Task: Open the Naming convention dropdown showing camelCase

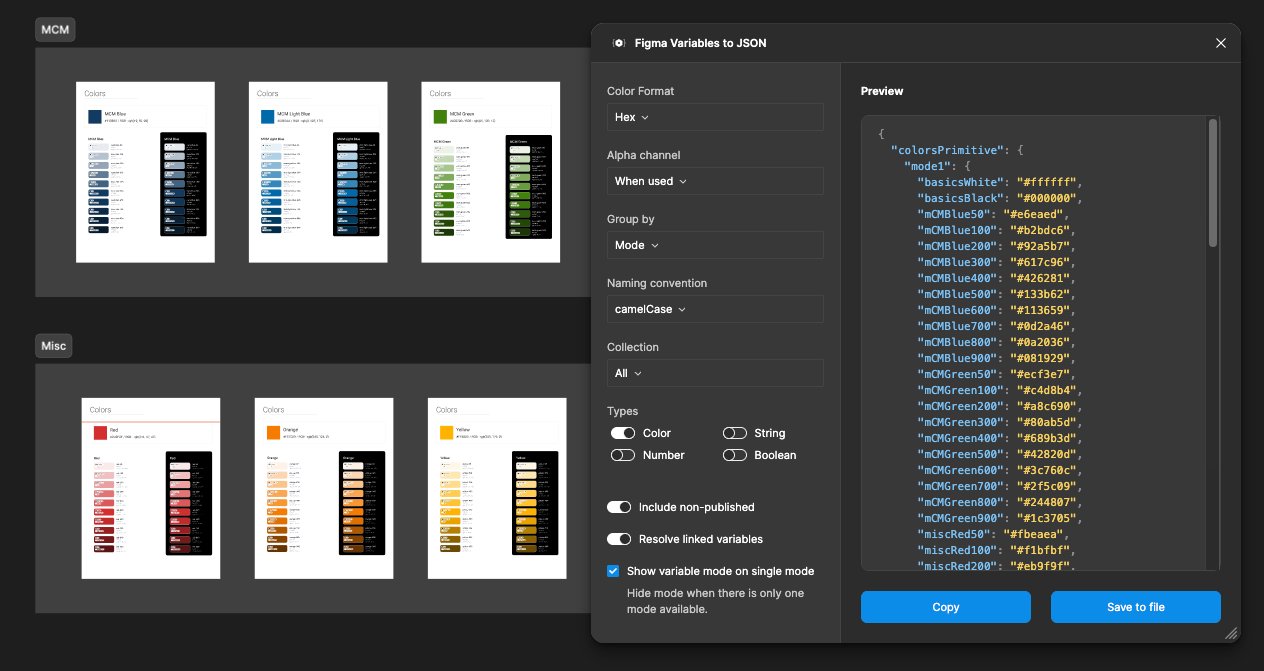Action: coord(714,309)
